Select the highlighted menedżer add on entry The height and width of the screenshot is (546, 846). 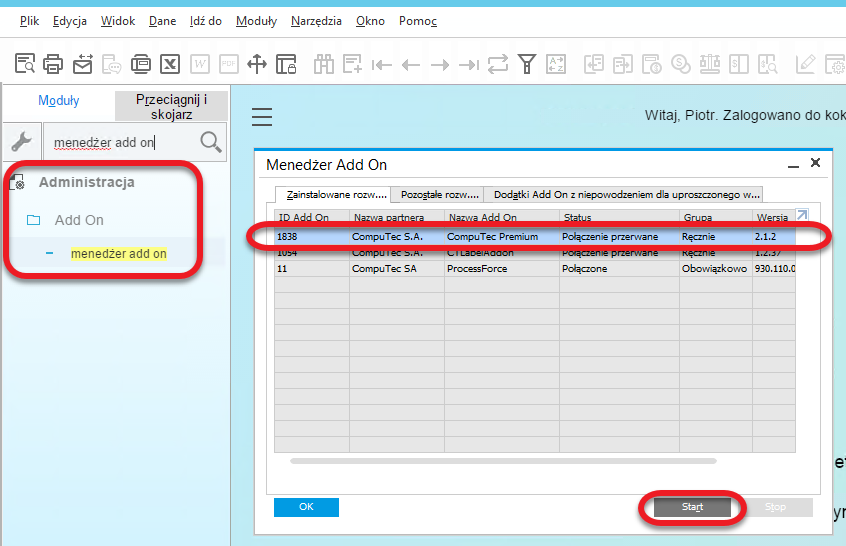pos(118,254)
